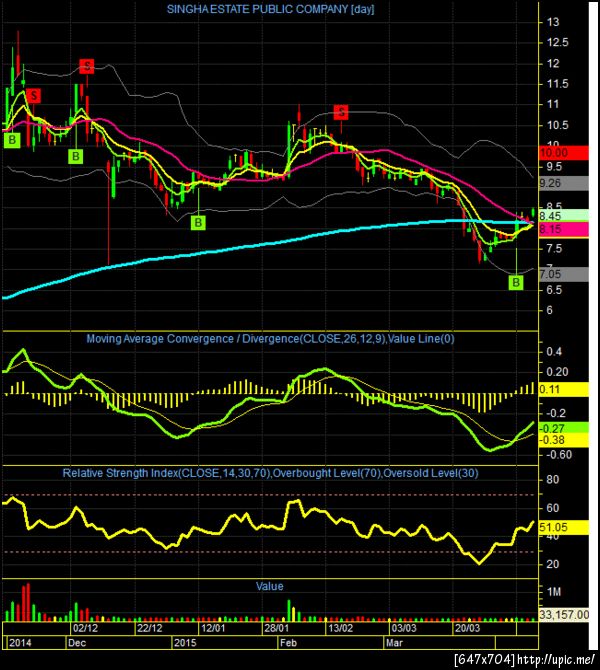Click the B buy marker above the 02/12 date

coord(76,156)
